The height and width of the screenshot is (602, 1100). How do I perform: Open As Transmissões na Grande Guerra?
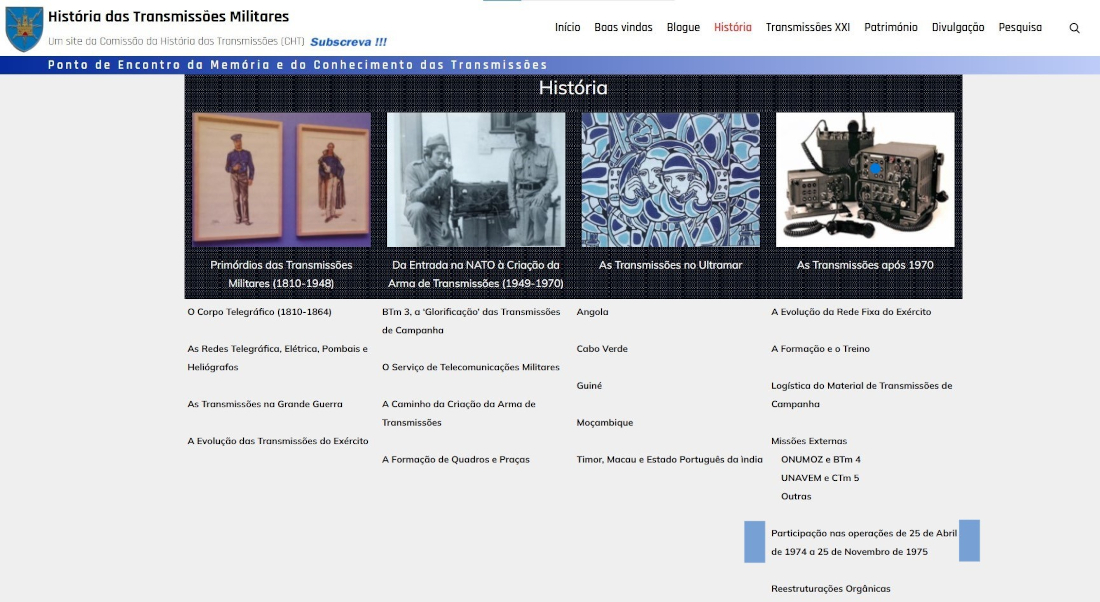tap(265, 404)
